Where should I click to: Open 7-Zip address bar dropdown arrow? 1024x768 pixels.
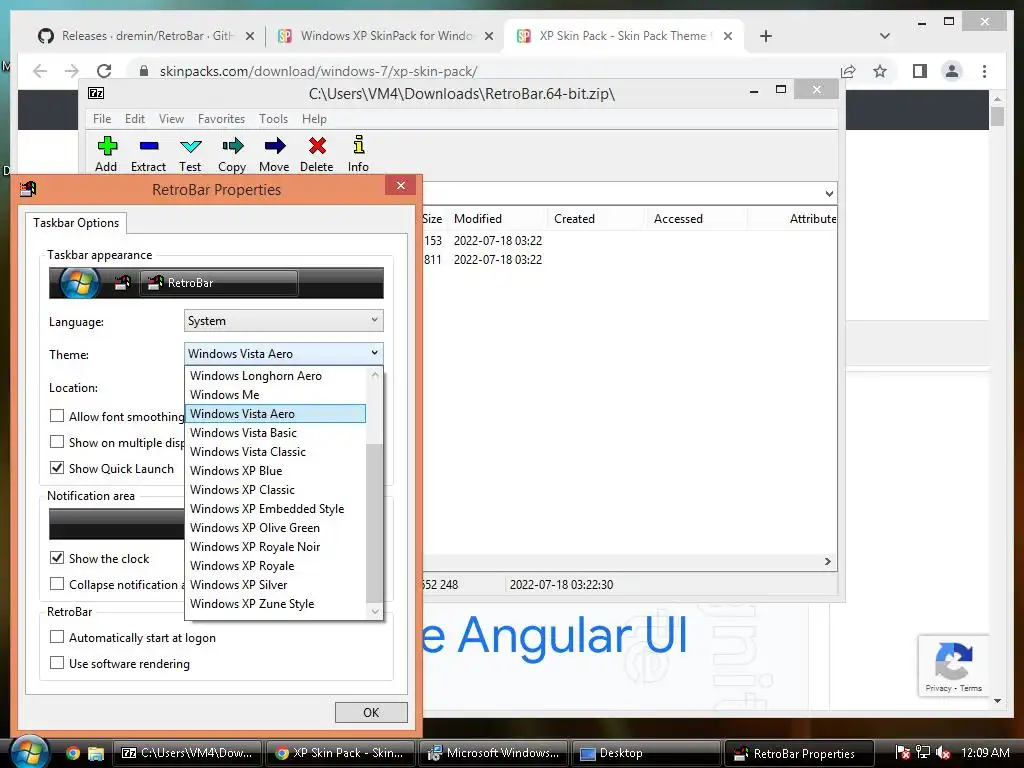tap(829, 193)
